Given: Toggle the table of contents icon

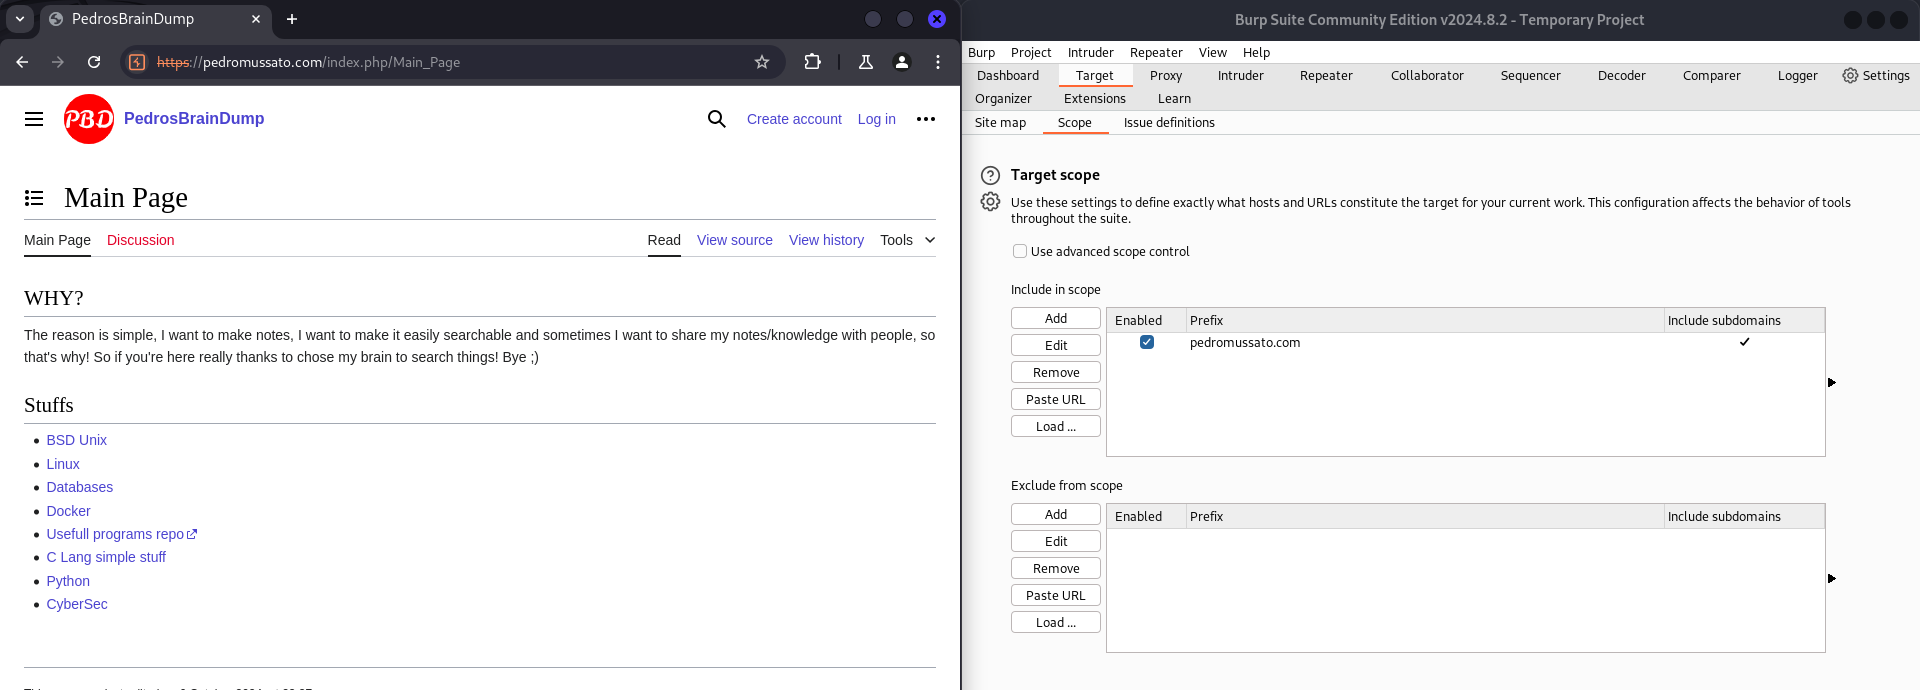Looking at the screenshot, I should coord(34,198).
